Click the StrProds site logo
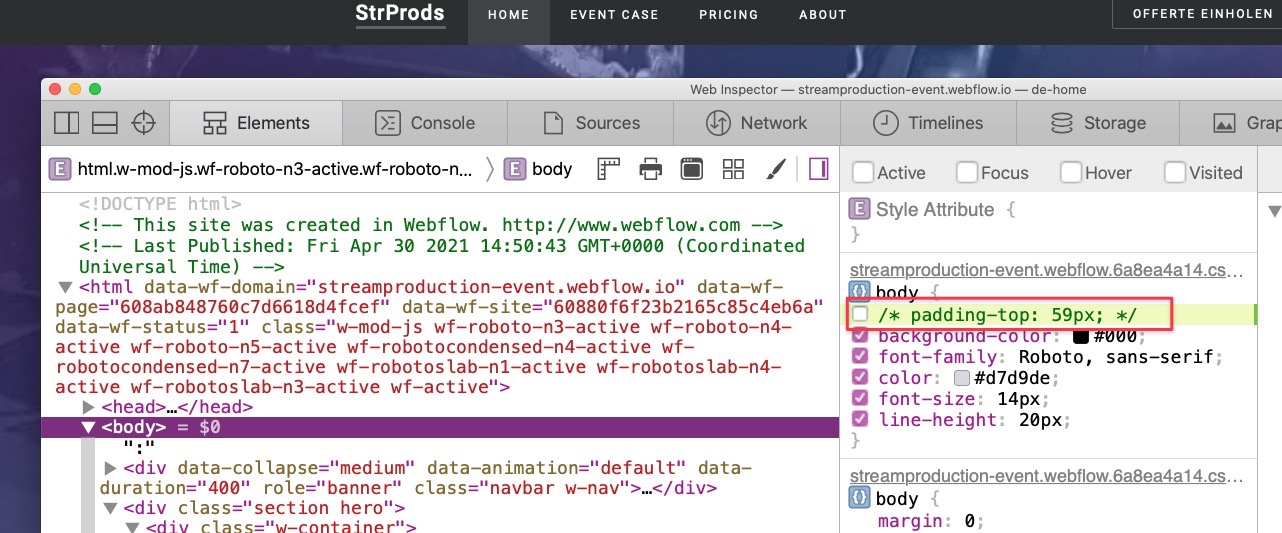Viewport: 1282px width, 533px height. 400,13
